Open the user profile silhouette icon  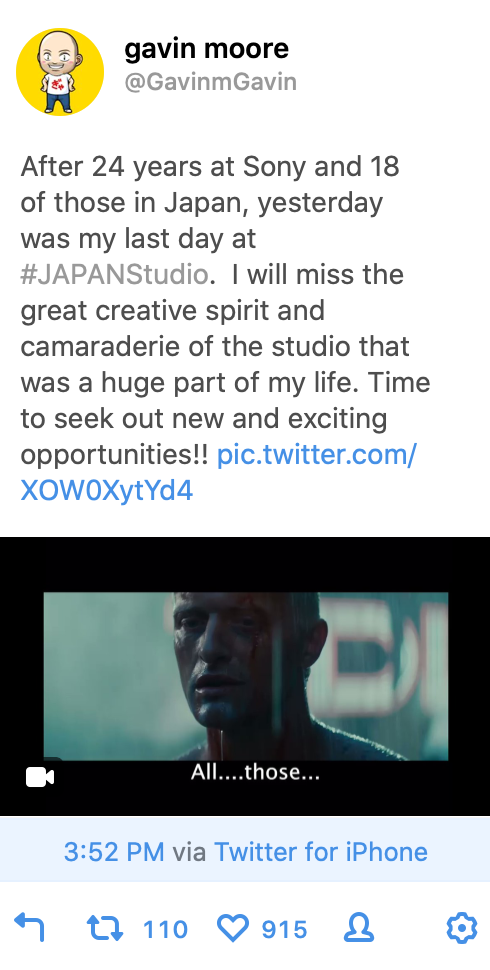358,928
